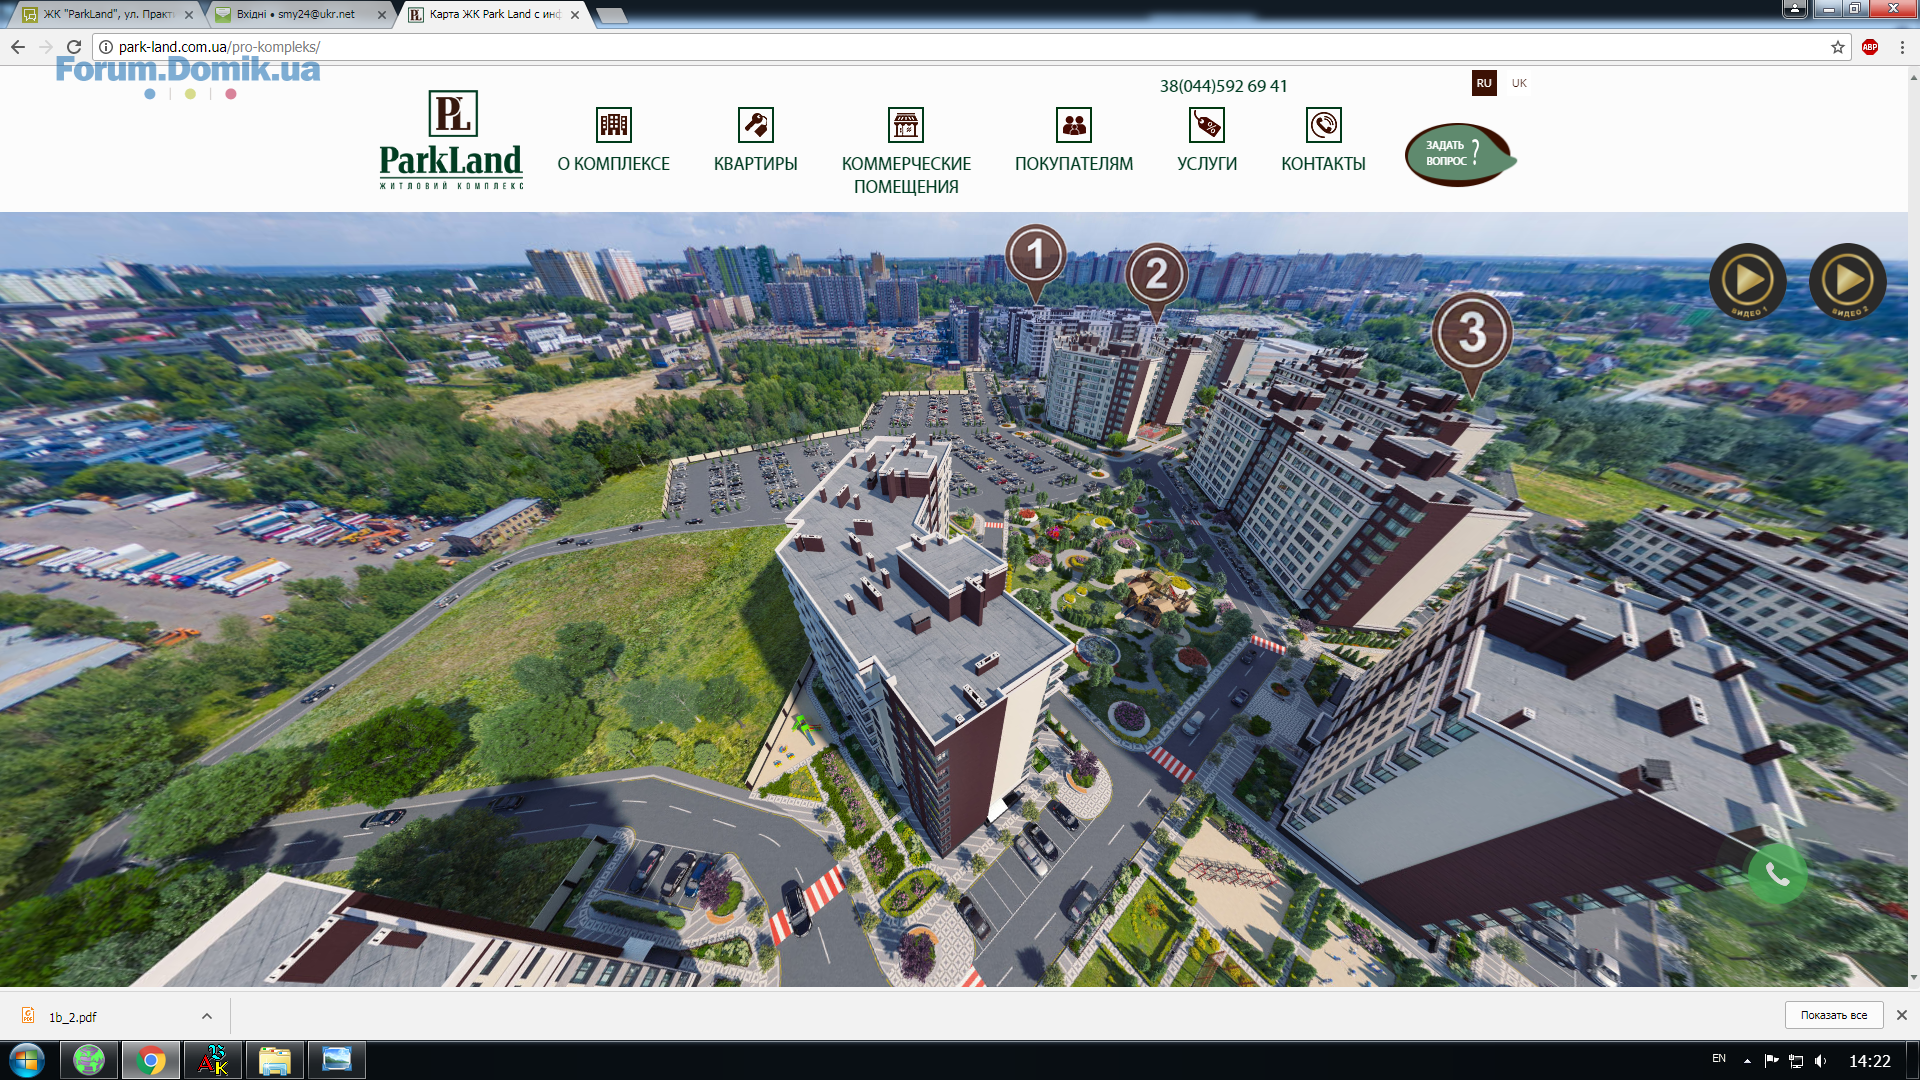Close the Карта ЖК Park Land tab
Viewport: 1924px width, 1080px height.
pyautogui.click(x=575, y=15)
